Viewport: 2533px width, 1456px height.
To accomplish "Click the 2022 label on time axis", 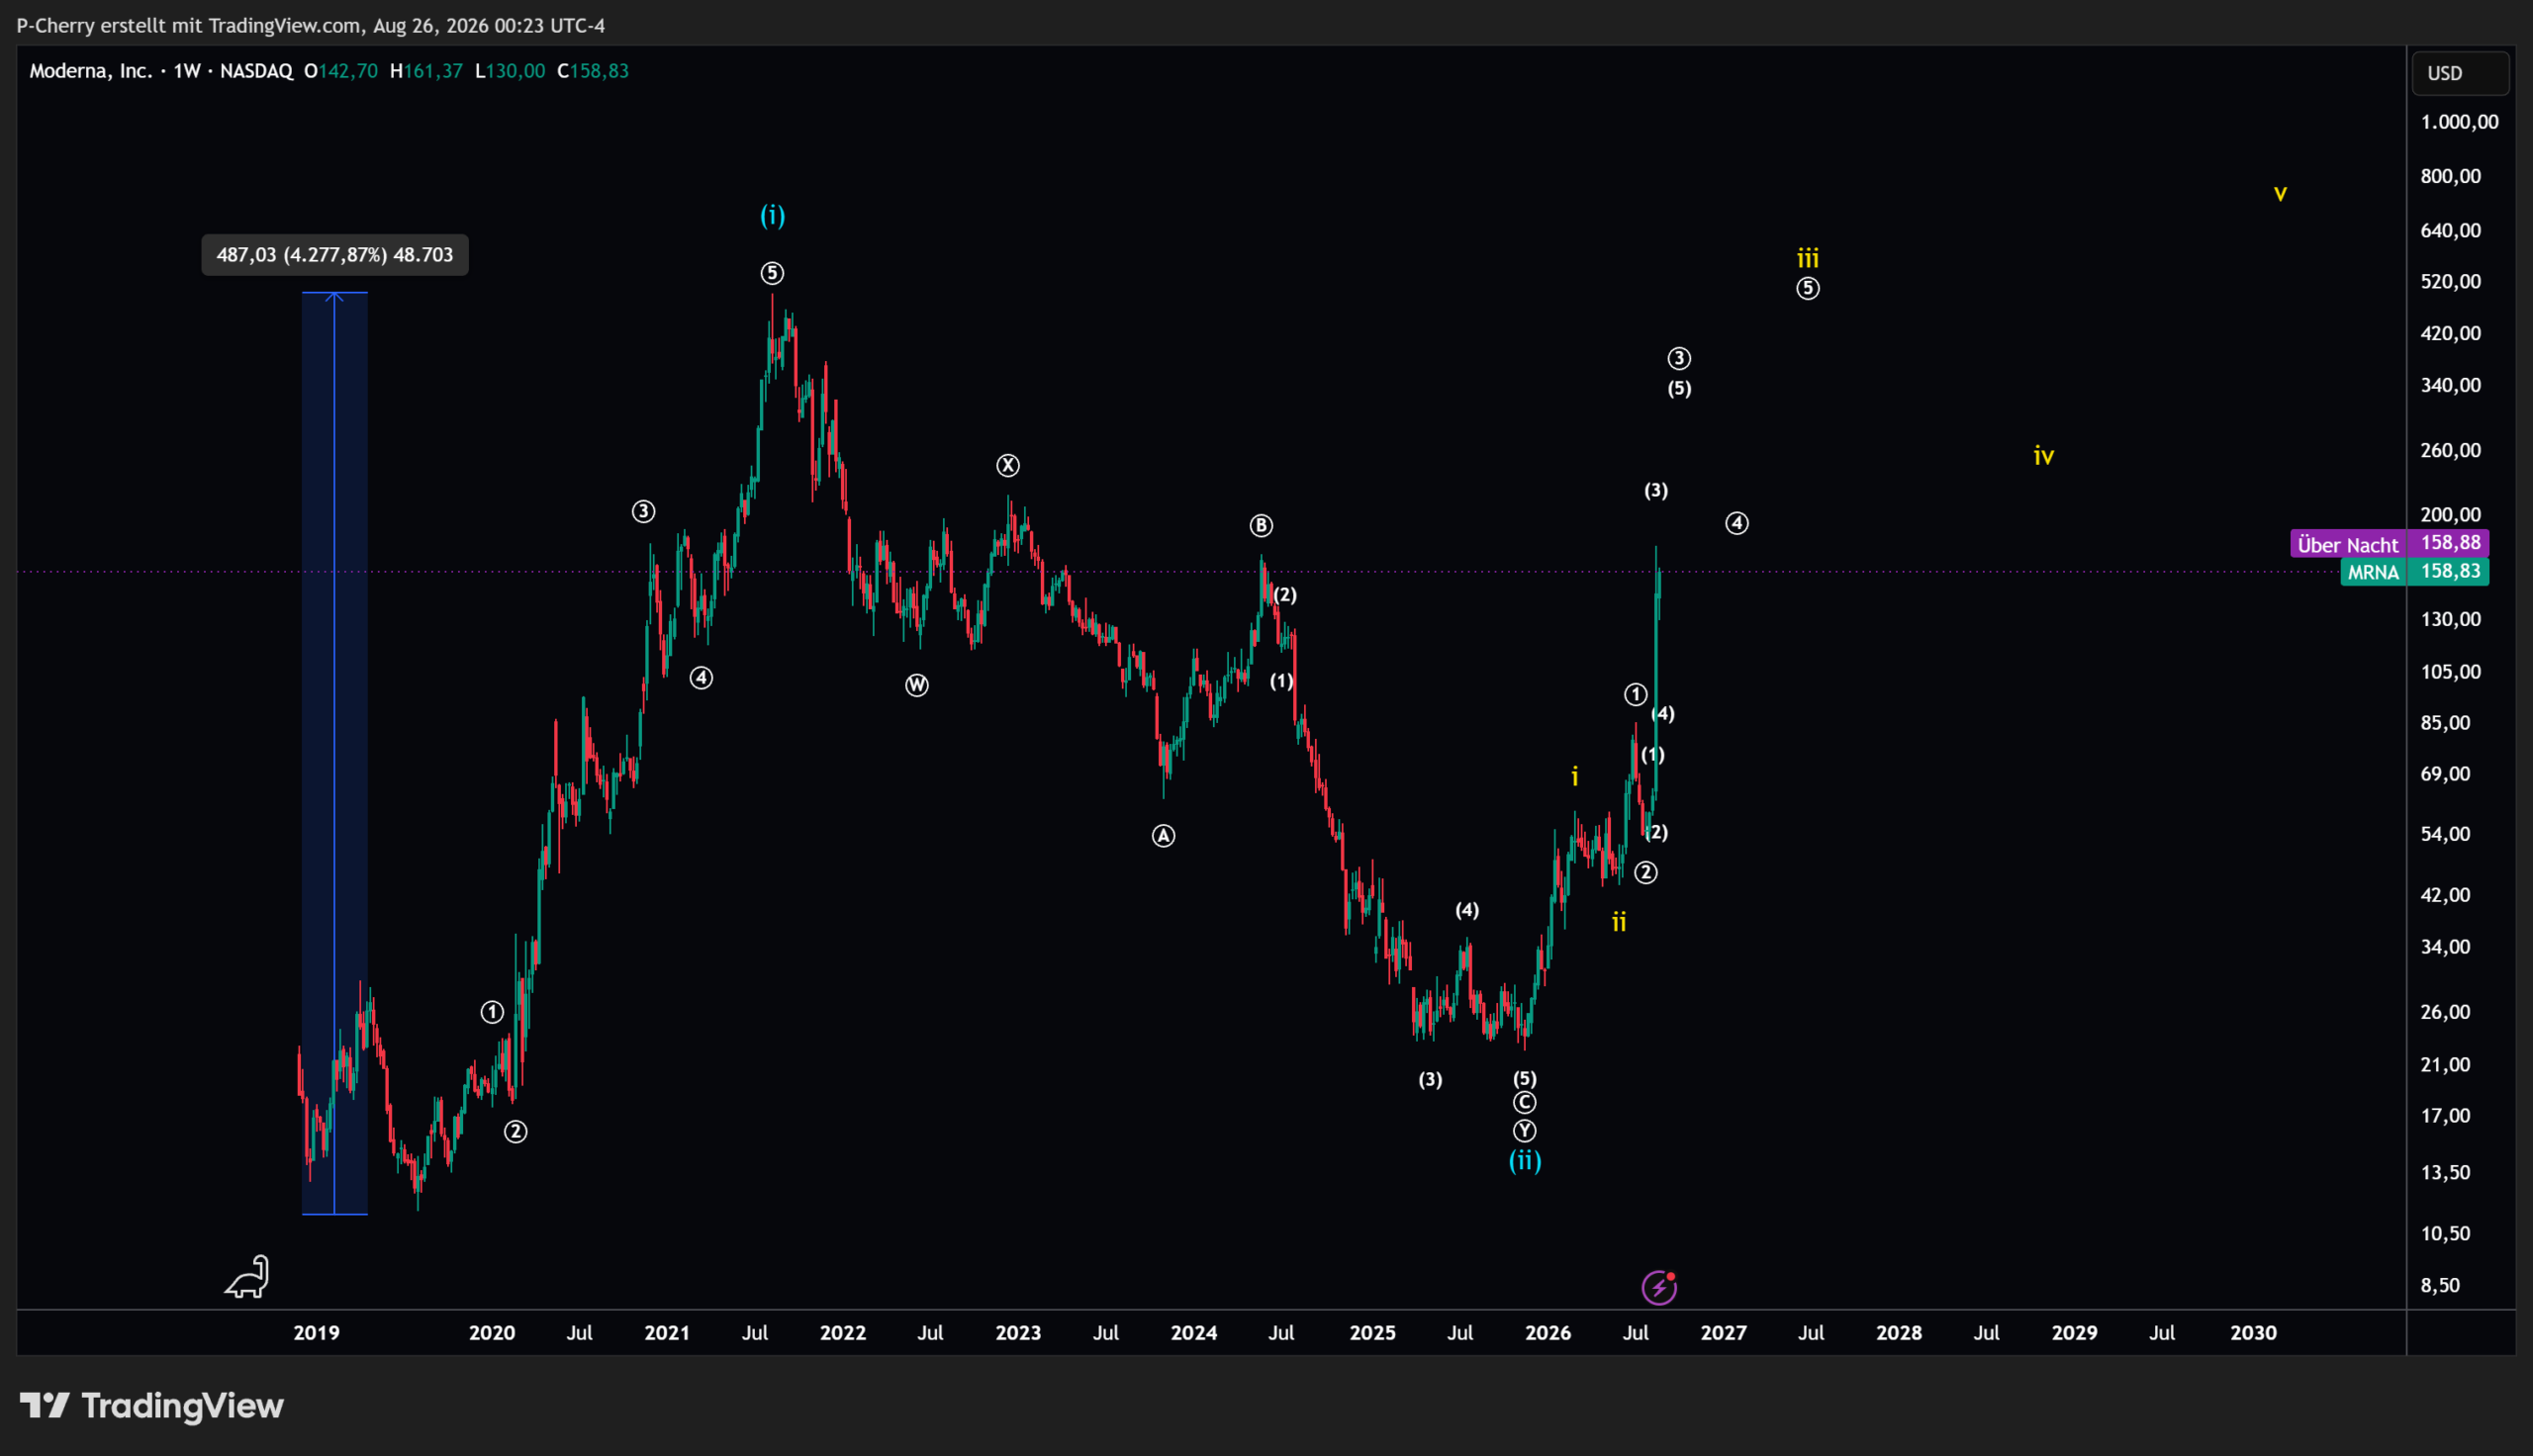I will pos(843,1333).
